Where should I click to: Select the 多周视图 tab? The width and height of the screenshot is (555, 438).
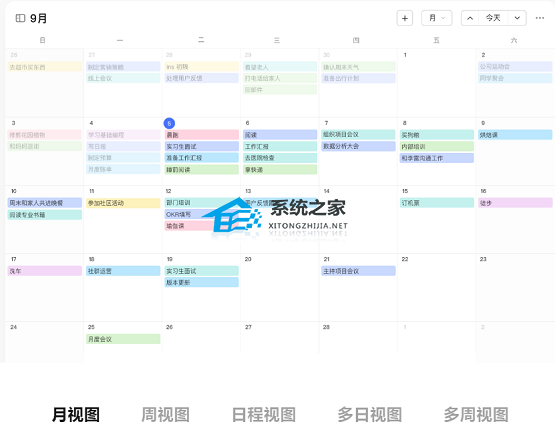click(x=476, y=415)
